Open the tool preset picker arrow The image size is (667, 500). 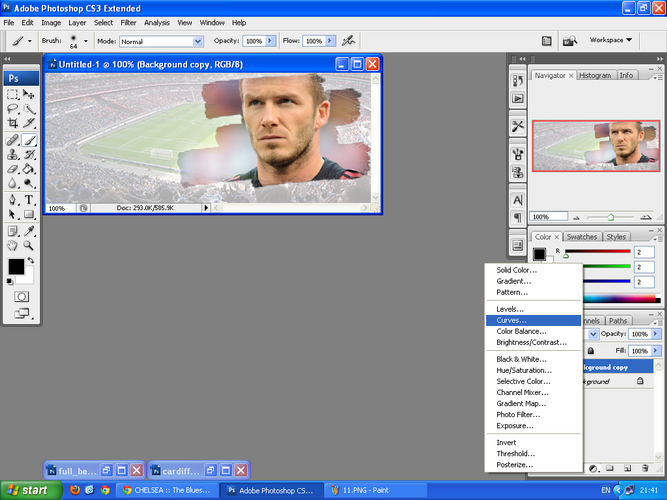pyautogui.click(x=29, y=41)
